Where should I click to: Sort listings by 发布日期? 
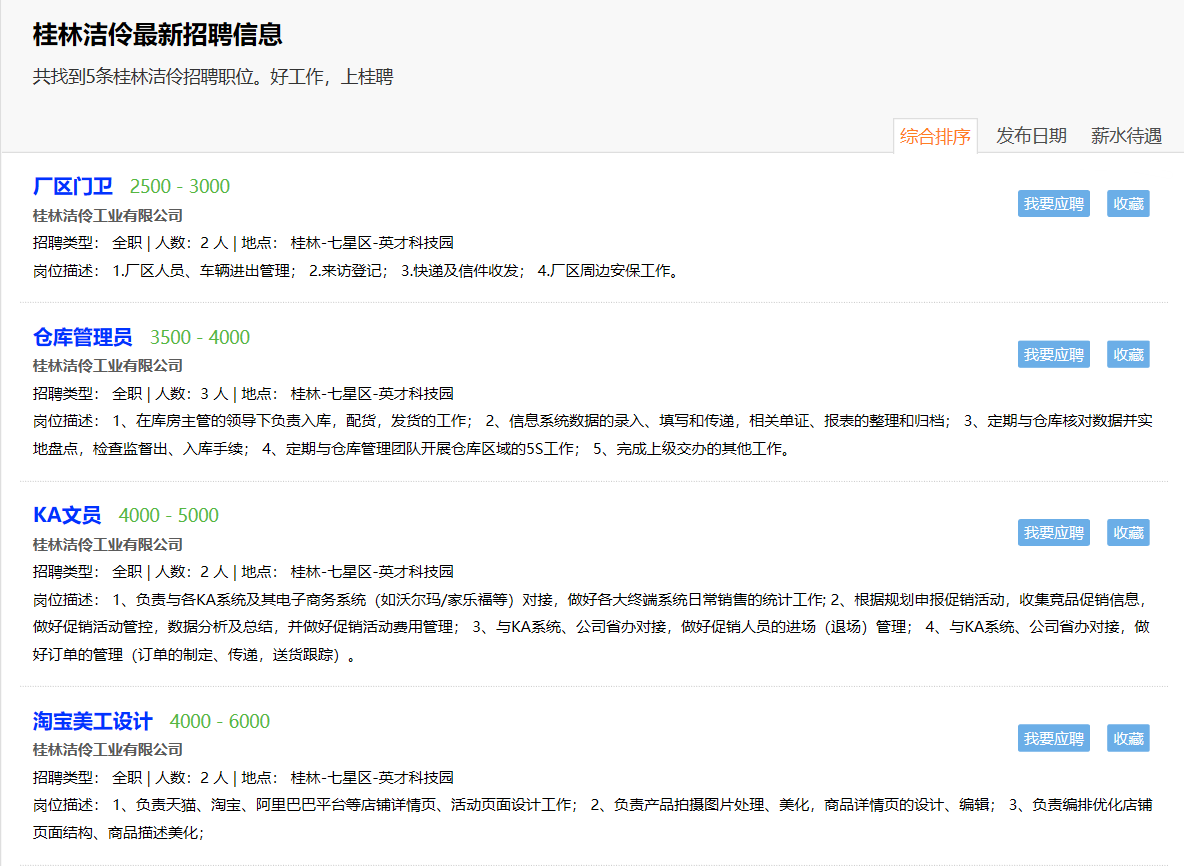pyautogui.click(x=1031, y=136)
